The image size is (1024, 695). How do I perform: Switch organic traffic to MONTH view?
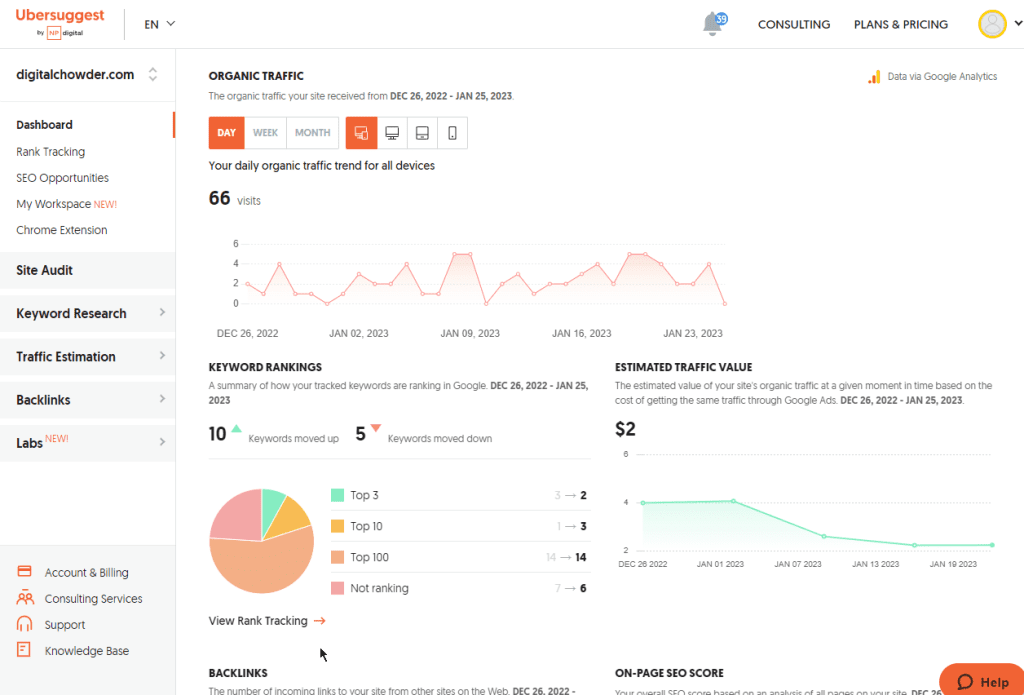[x=312, y=133]
